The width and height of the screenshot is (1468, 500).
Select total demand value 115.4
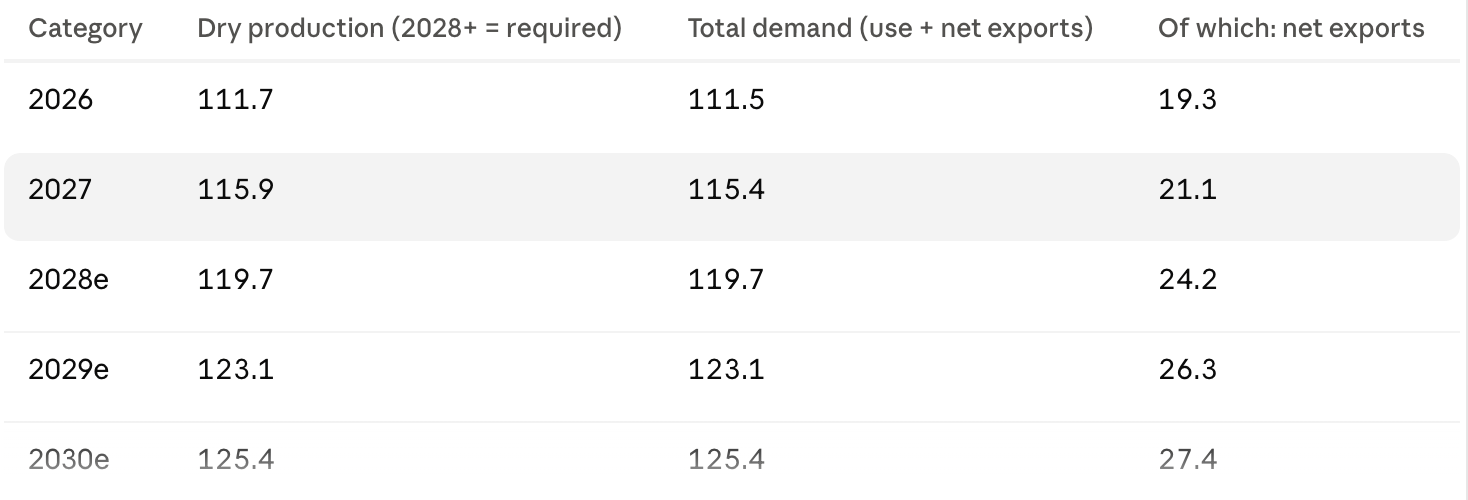click(x=725, y=189)
